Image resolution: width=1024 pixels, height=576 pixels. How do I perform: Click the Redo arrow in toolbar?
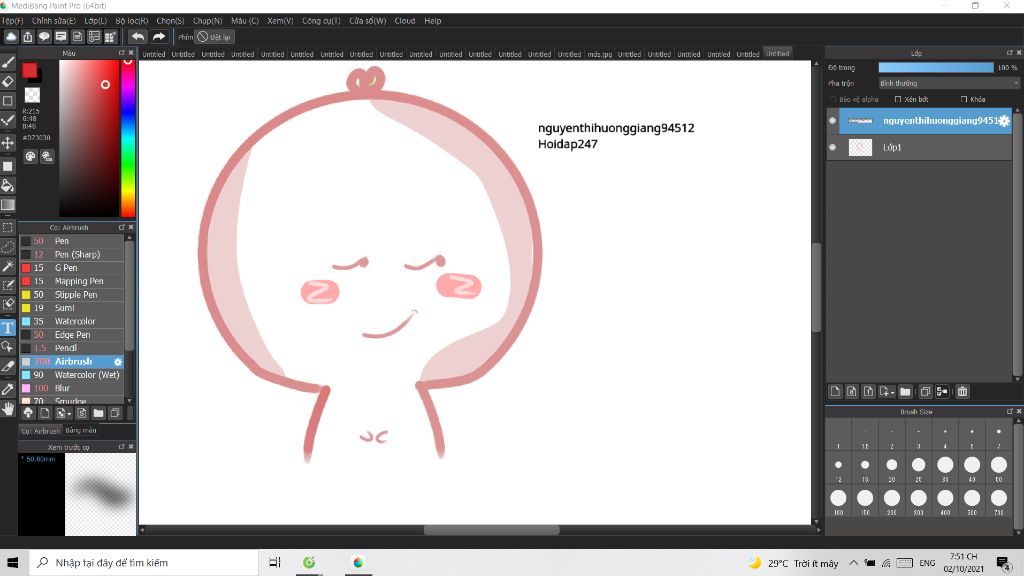[x=159, y=37]
